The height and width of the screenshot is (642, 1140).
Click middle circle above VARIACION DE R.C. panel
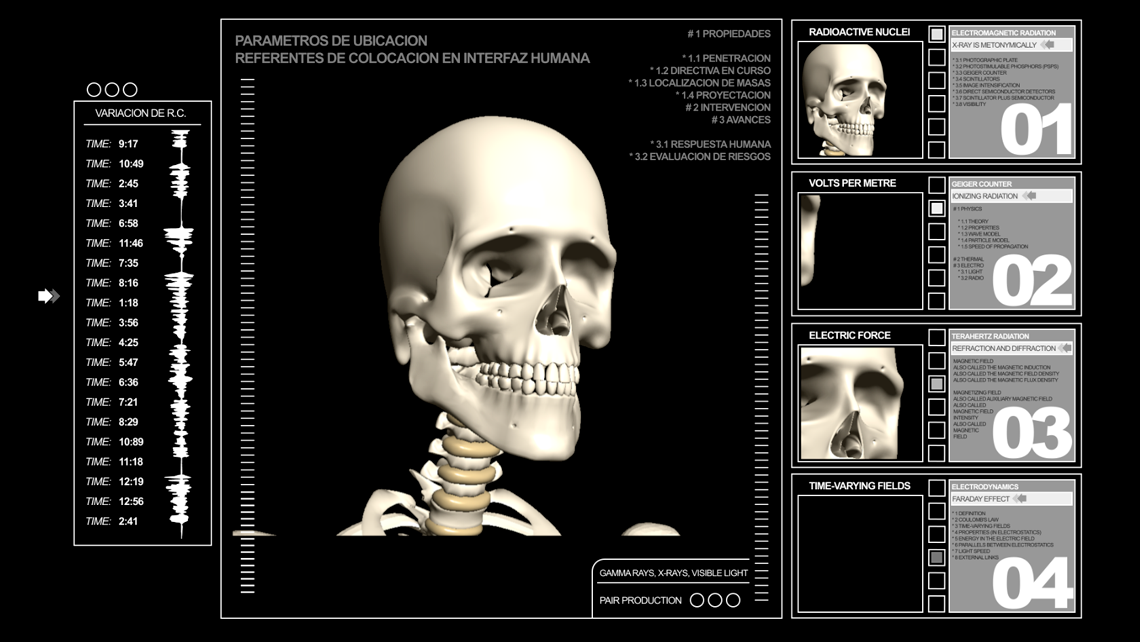pyautogui.click(x=112, y=90)
